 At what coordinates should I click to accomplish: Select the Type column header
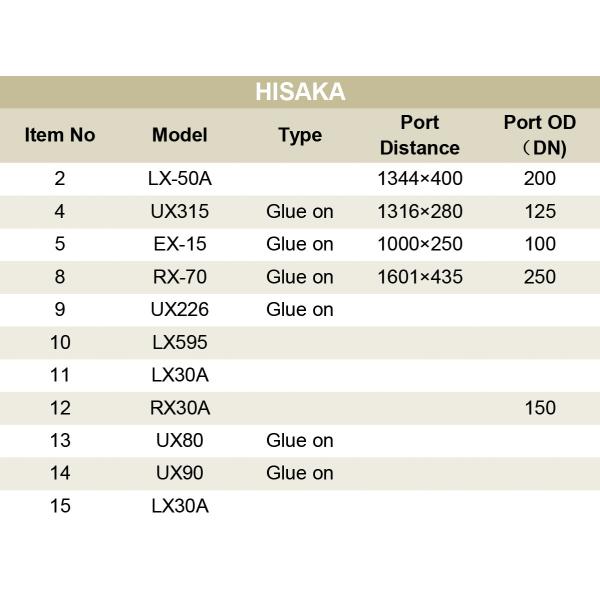pyautogui.click(x=300, y=135)
